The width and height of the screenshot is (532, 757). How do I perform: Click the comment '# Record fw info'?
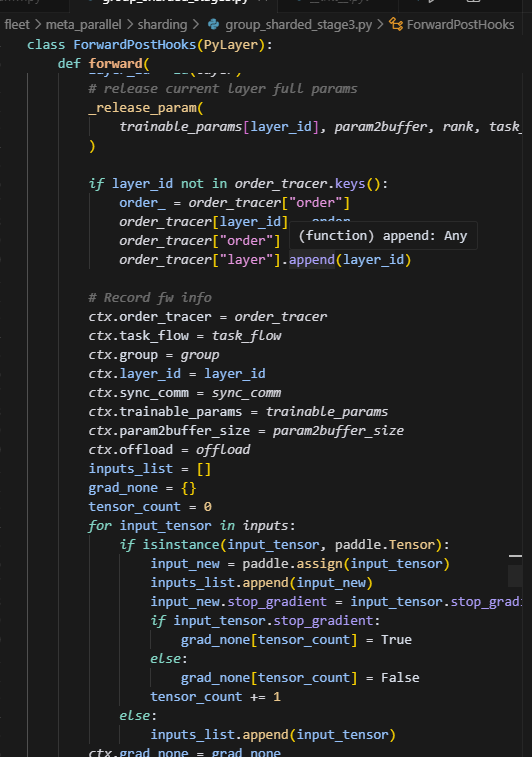coord(150,298)
